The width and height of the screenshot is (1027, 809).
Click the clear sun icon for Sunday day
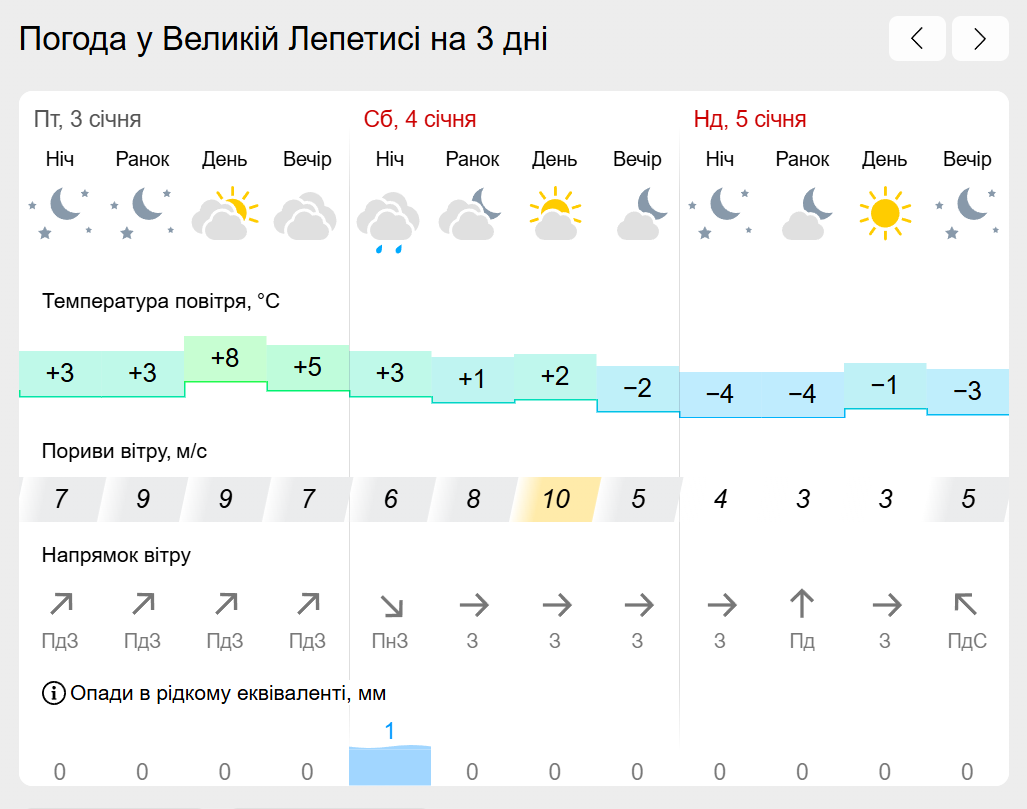click(x=885, y=213)
